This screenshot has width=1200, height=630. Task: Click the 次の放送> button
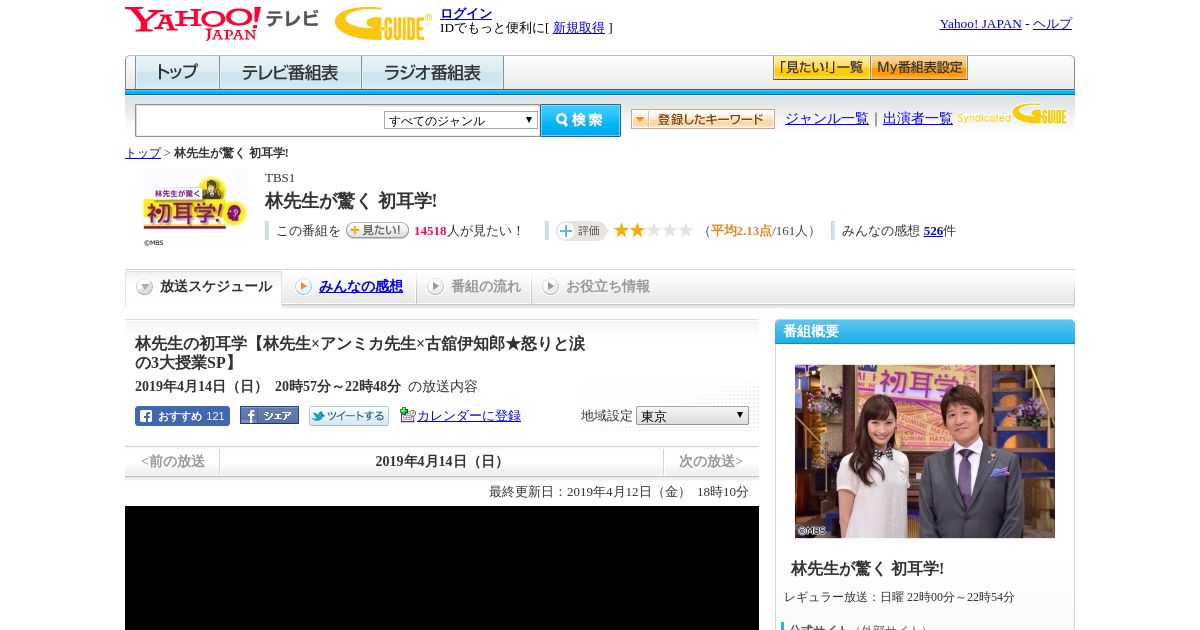[711, 461]
